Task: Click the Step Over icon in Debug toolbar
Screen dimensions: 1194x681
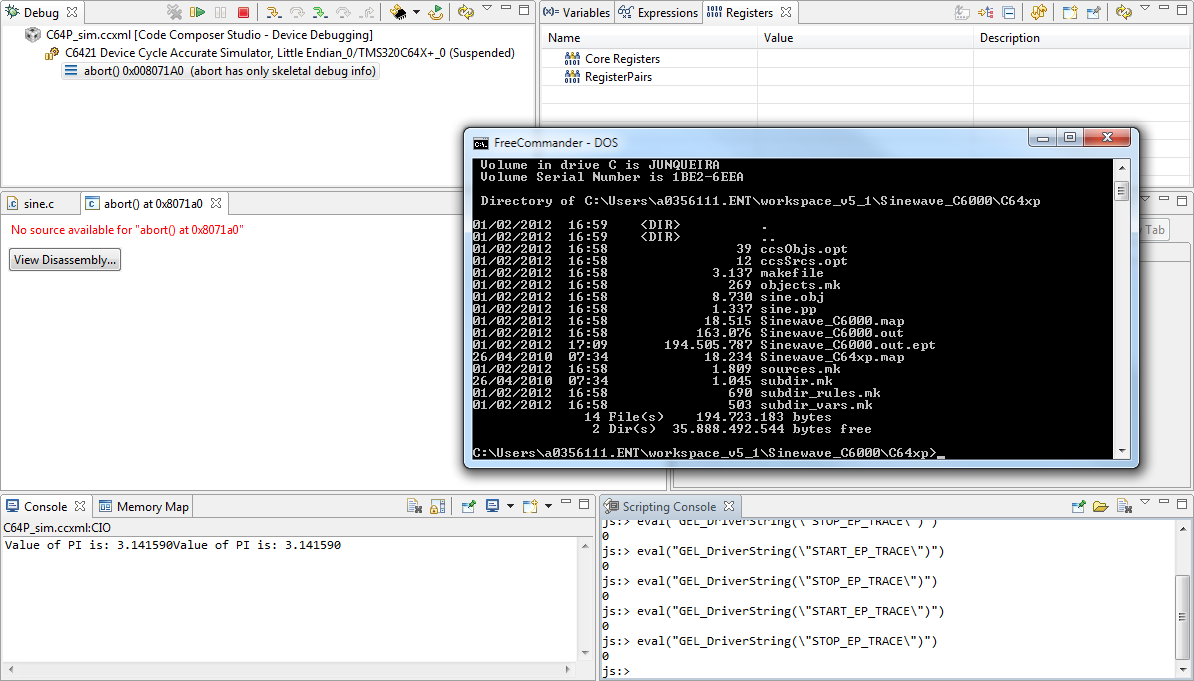Action: pos(297,12)
